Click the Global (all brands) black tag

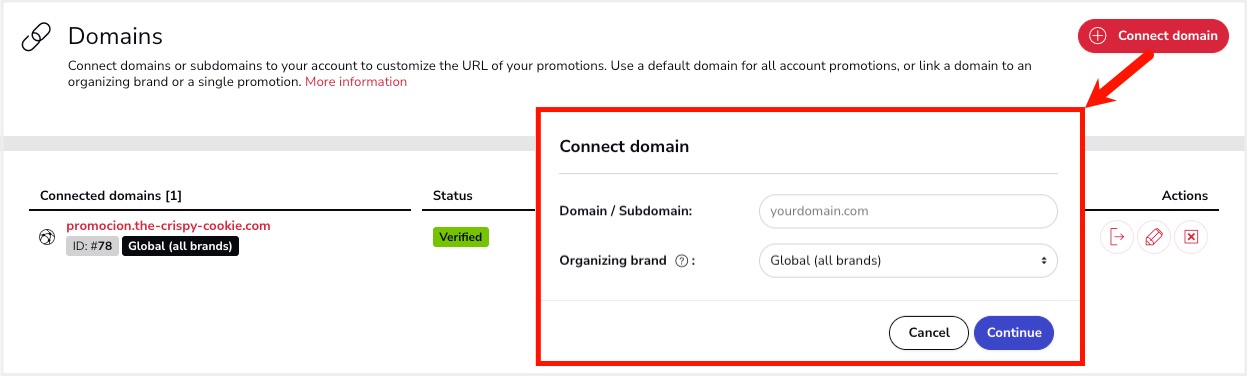181,246
